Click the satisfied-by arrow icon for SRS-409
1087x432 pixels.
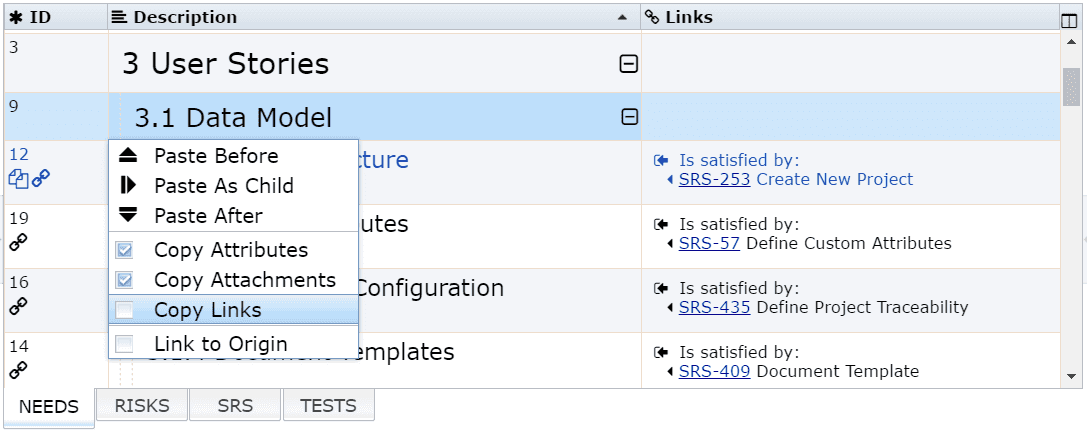661,352
